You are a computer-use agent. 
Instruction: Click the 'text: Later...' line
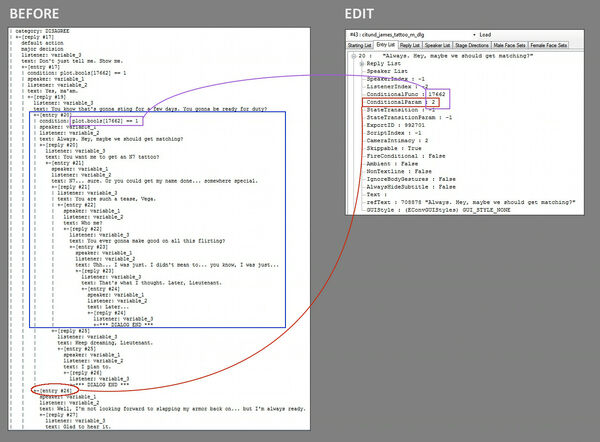point(108,307)
